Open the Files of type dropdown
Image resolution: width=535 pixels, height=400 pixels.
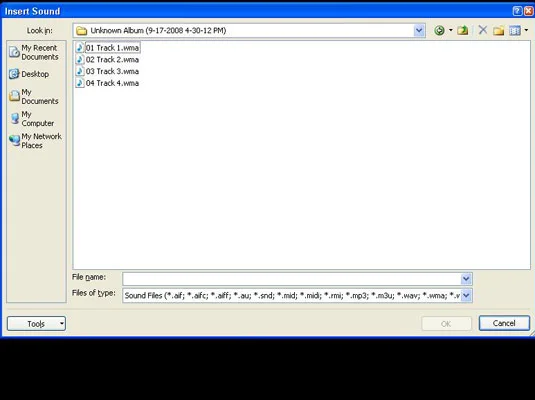coord(466,295)
